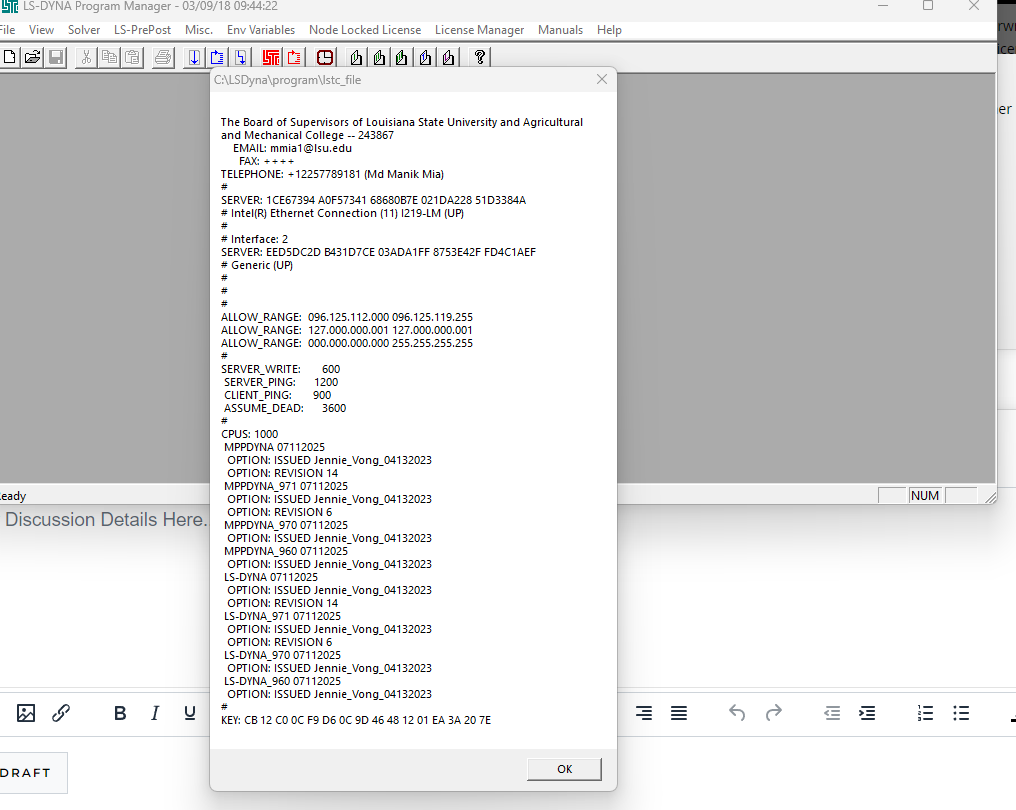Toggle italic formatting in the discussion editor
The height and width of the screenshot is (810, 1016).
click(155, 713)
